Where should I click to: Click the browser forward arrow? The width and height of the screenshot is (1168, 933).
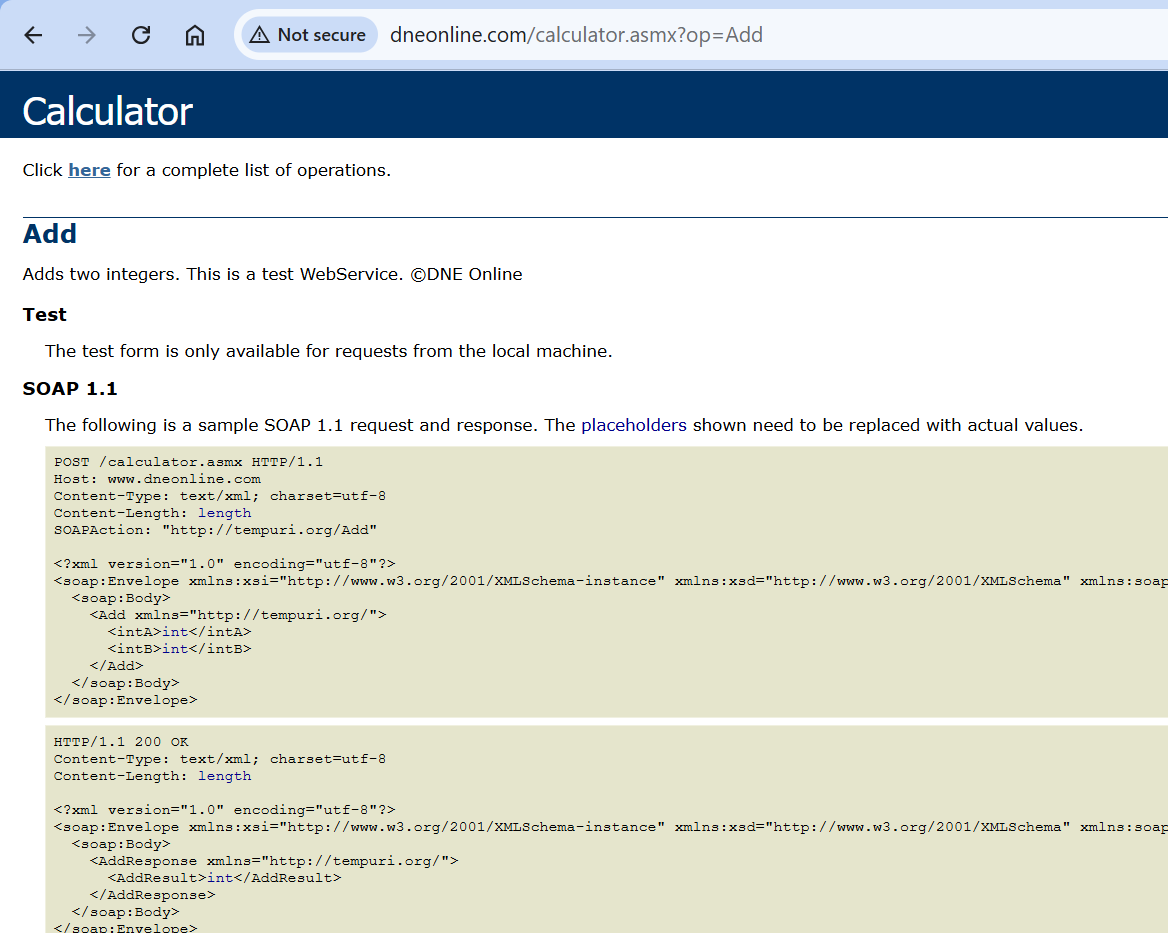(x=87, y=35)
